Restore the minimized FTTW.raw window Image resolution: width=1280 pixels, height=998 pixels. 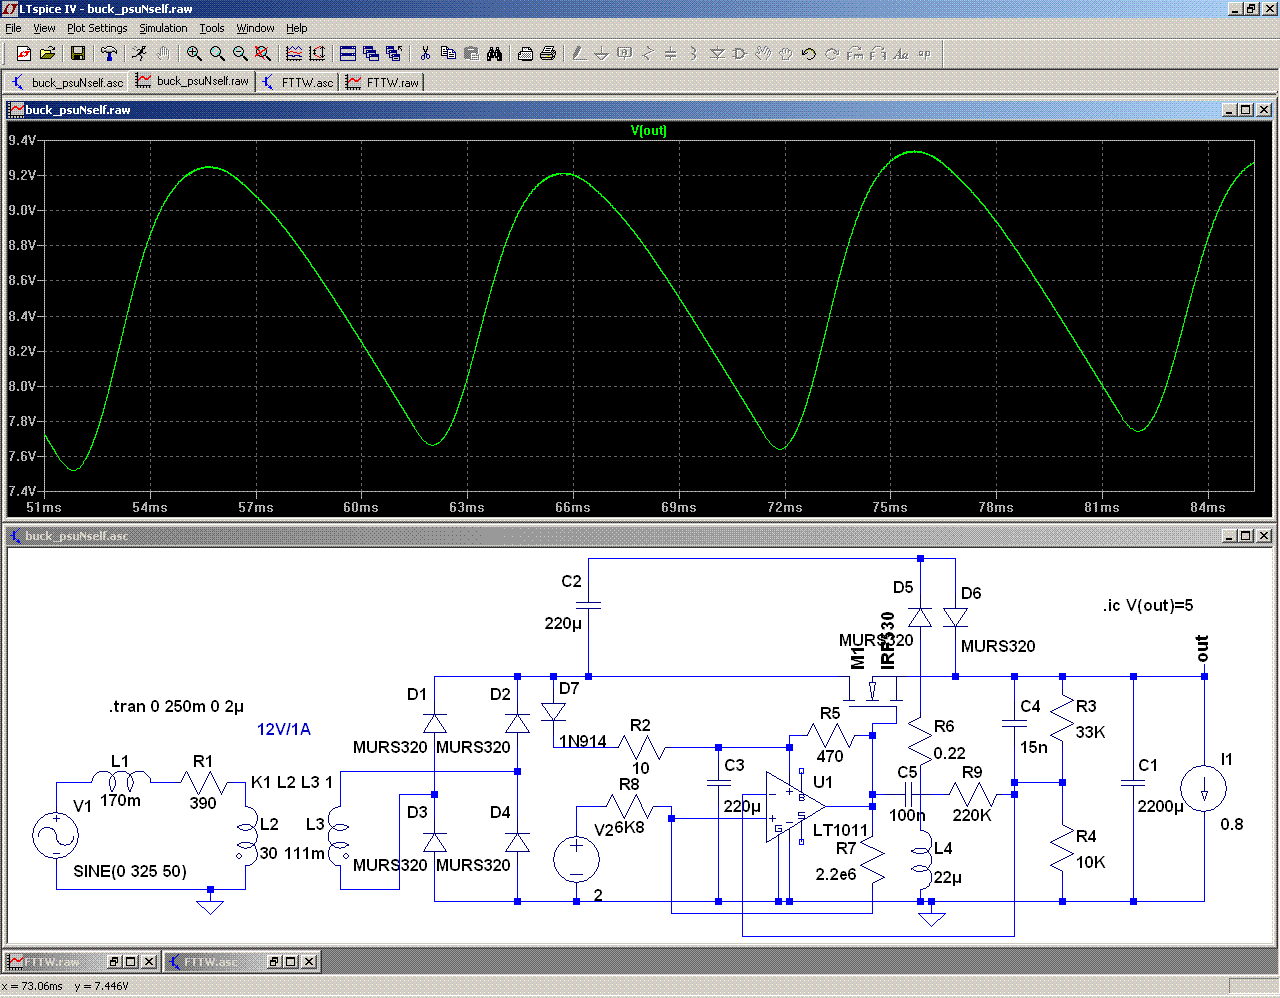coord(115,962)
